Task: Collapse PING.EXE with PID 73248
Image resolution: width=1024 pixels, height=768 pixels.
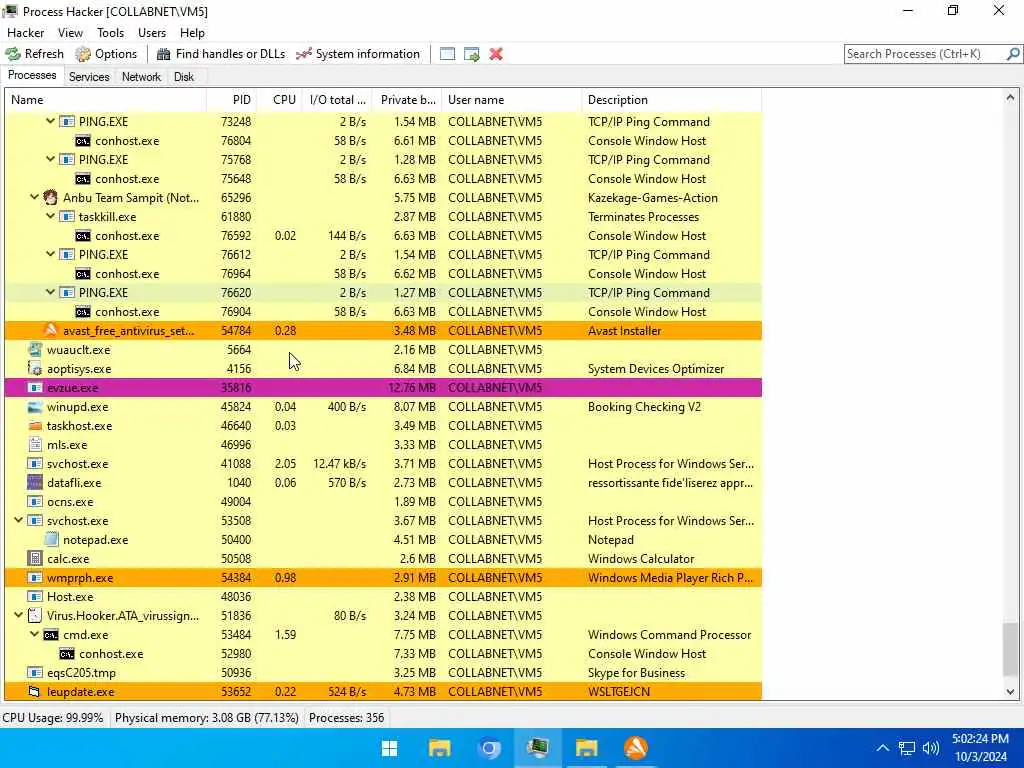Action: [x=50, y=121]
